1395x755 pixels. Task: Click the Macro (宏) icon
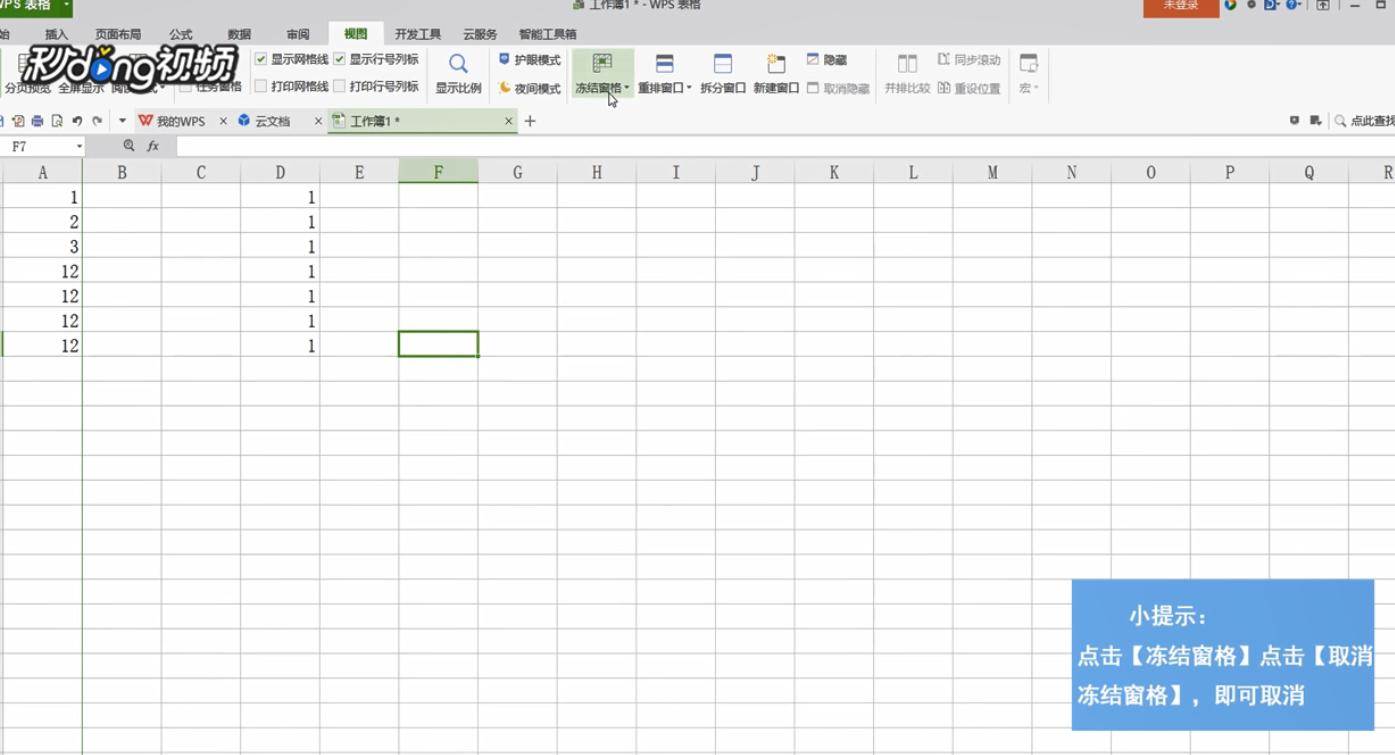1028,63
